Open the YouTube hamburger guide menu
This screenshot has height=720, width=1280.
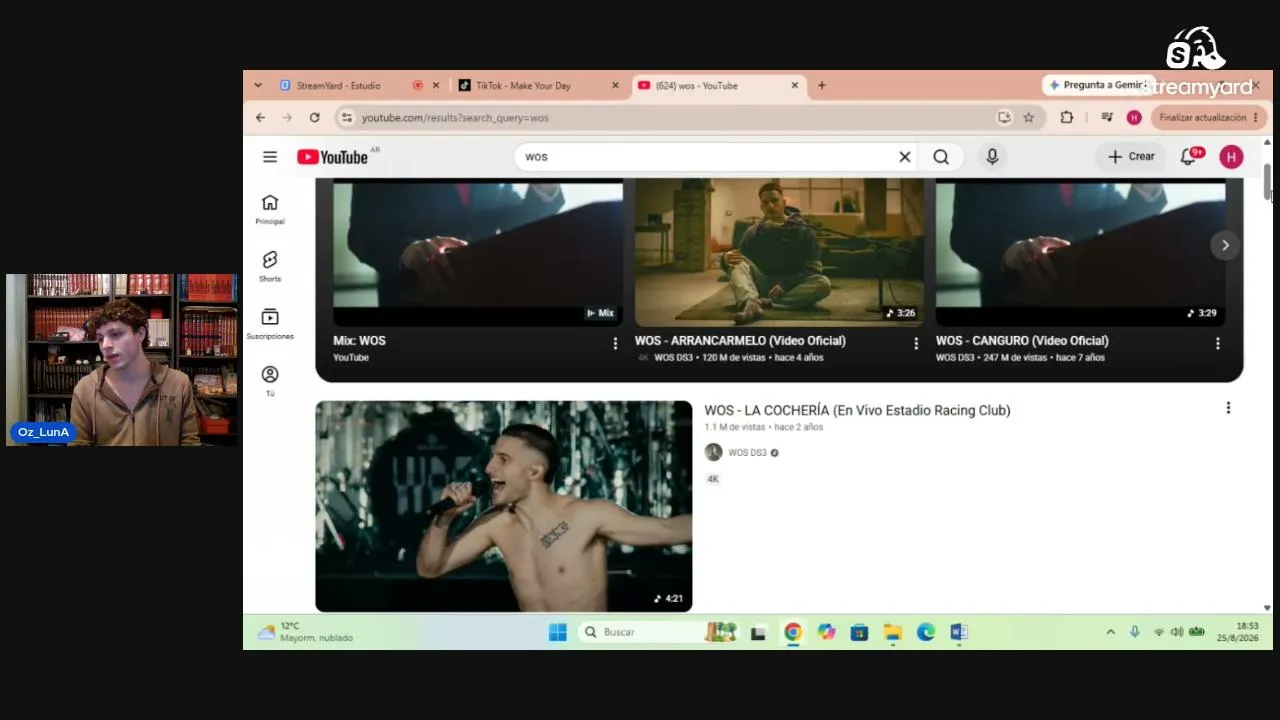[270, 157]
